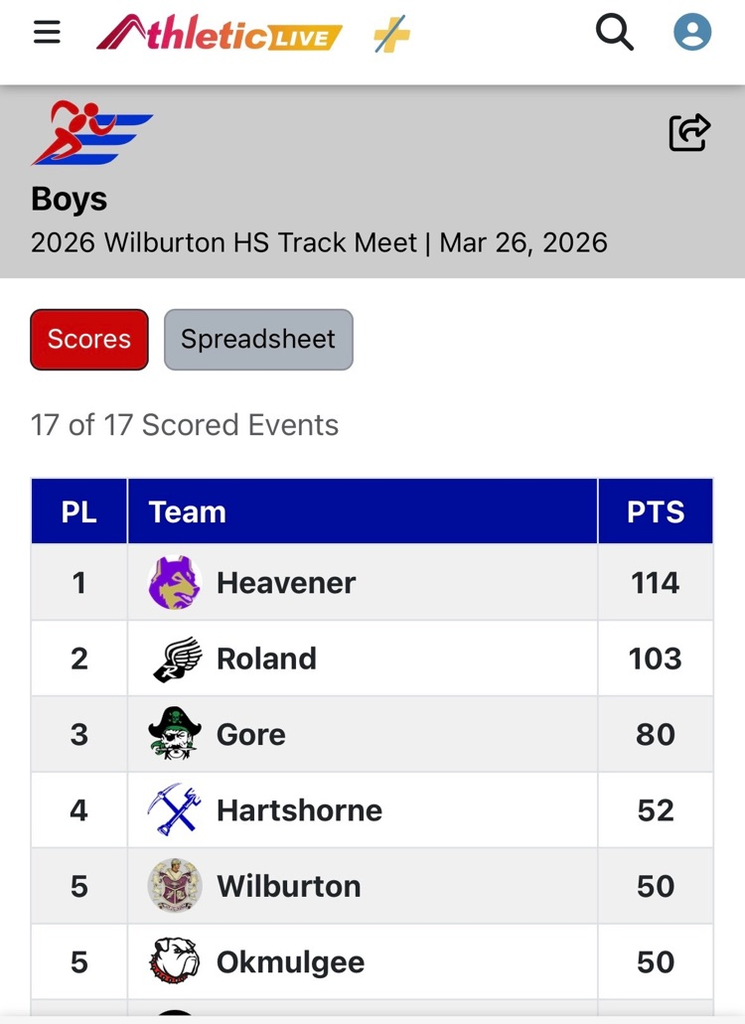The height and width of the screenshot is (1024, 745).
Task: Open the AthleticLIVE plus icon
Action: 391,35
